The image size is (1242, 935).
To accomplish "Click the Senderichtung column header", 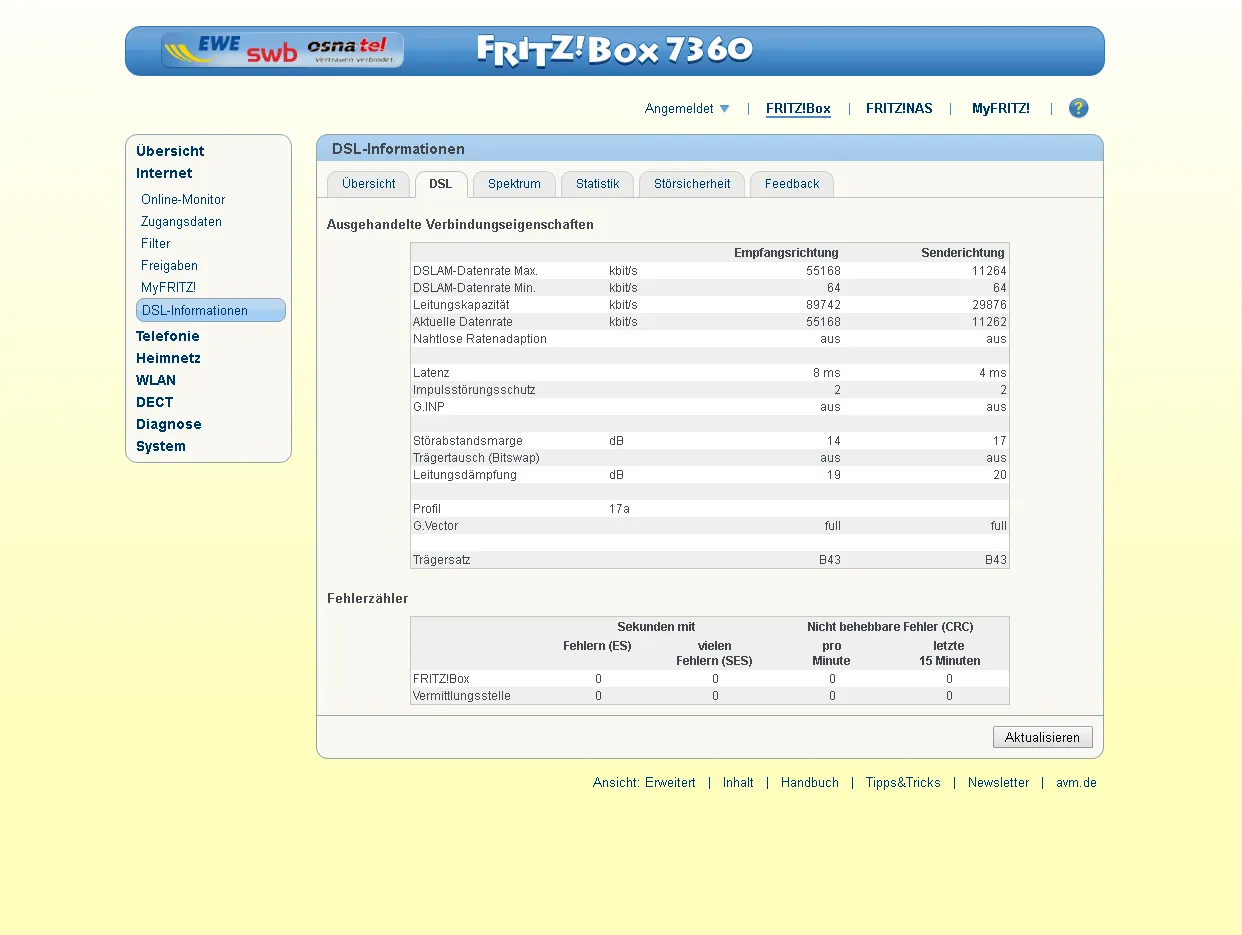I will tap(963, 253).
